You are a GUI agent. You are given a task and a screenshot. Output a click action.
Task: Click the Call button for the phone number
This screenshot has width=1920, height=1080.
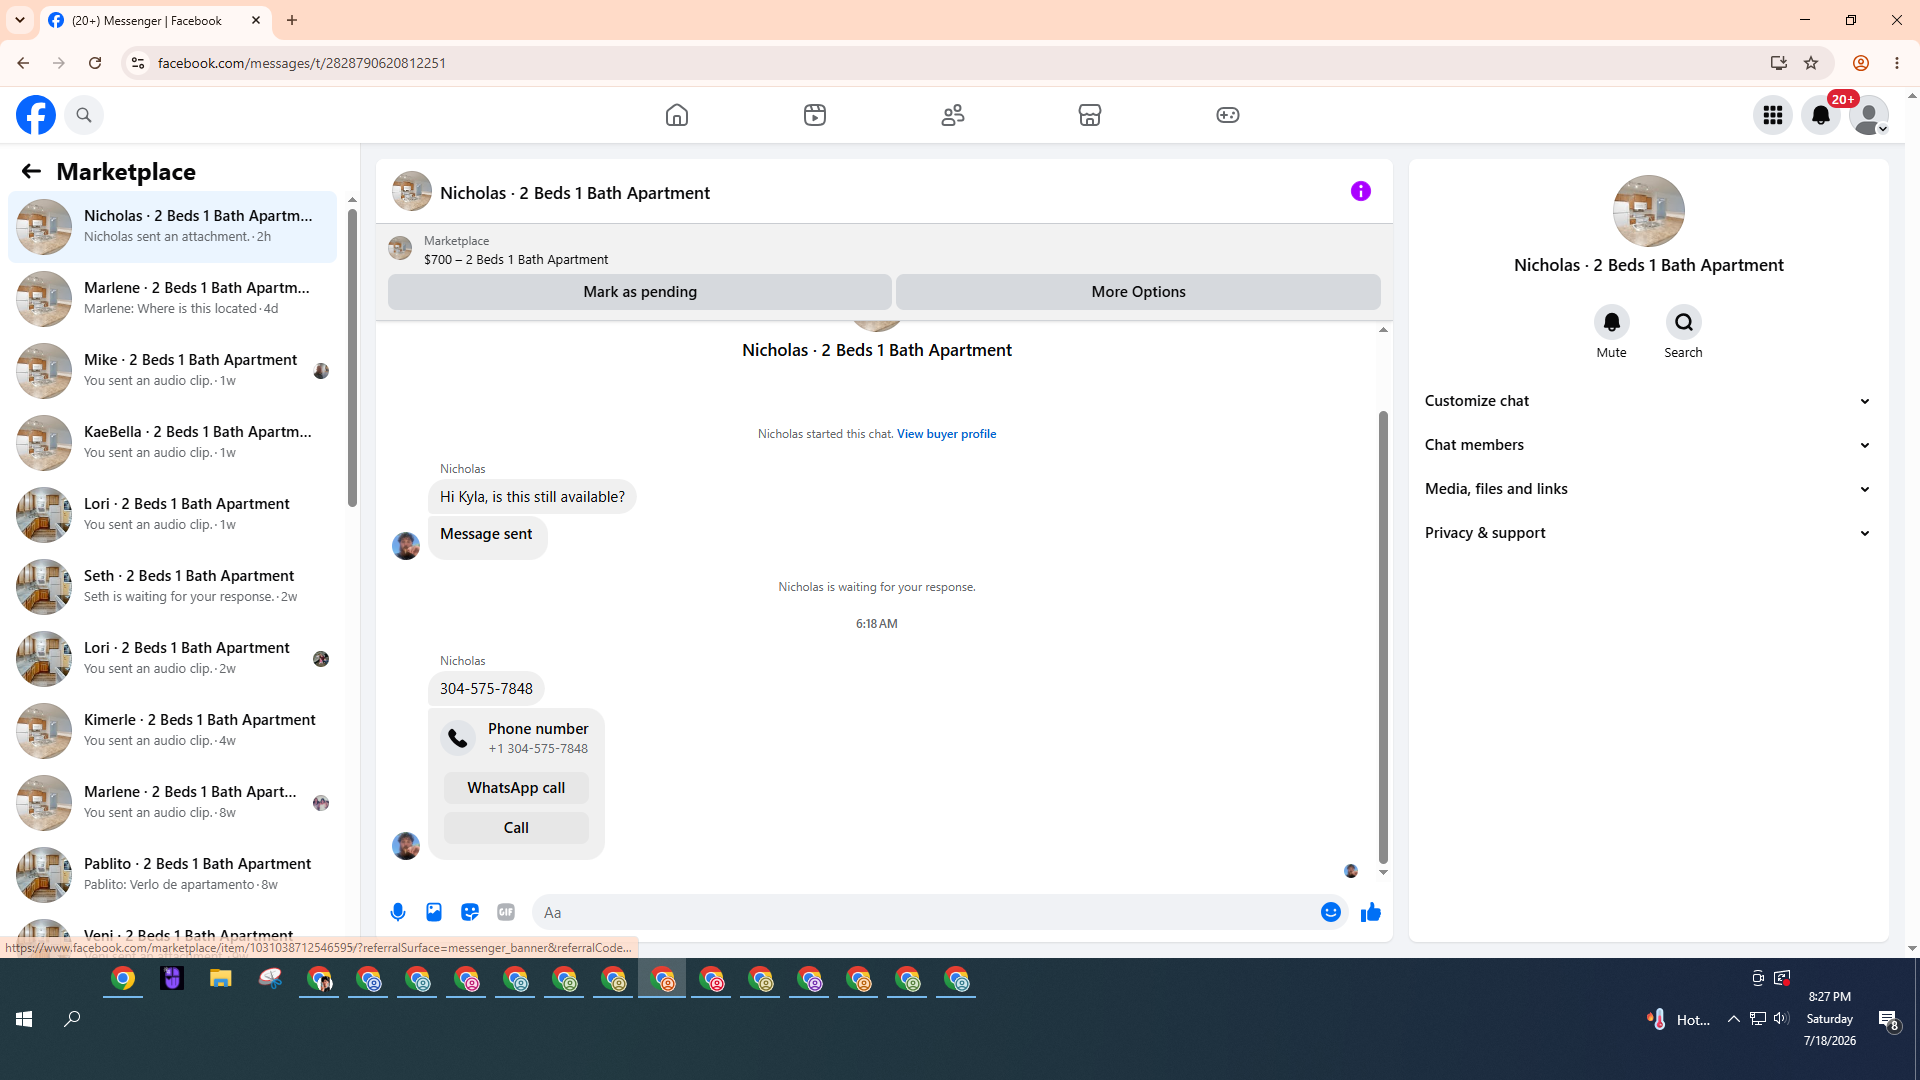coord(516,828)
